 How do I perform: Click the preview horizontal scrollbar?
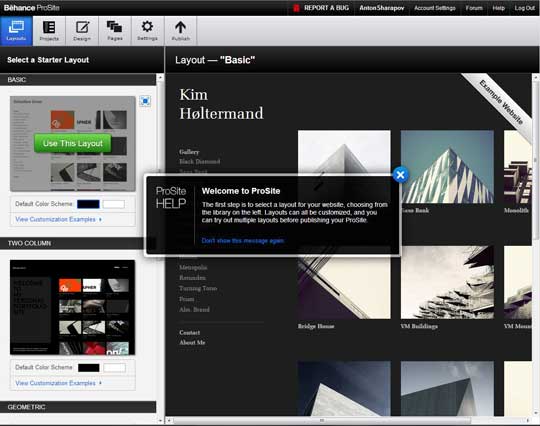(x=322, y=420)
